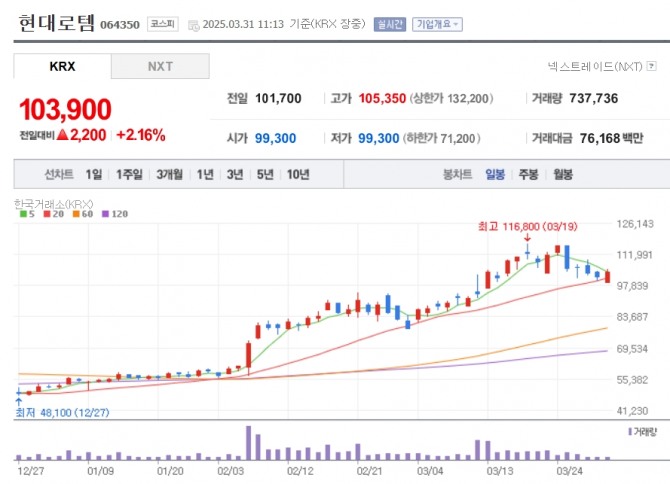This screenshot has height=484, width=670.
Task: Click the 126,143 price axis label
Action: (635, 224)
